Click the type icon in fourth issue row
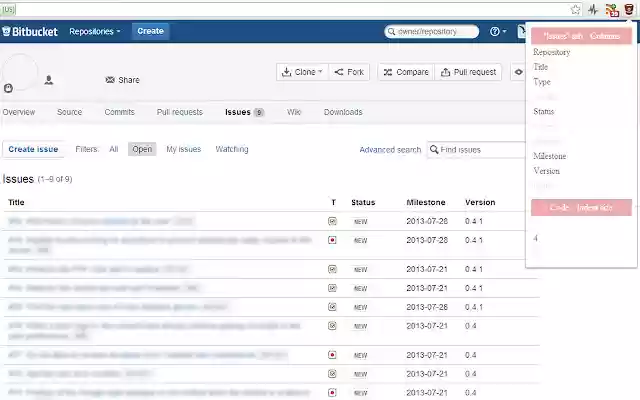640x400 pixels. [332, 288]
